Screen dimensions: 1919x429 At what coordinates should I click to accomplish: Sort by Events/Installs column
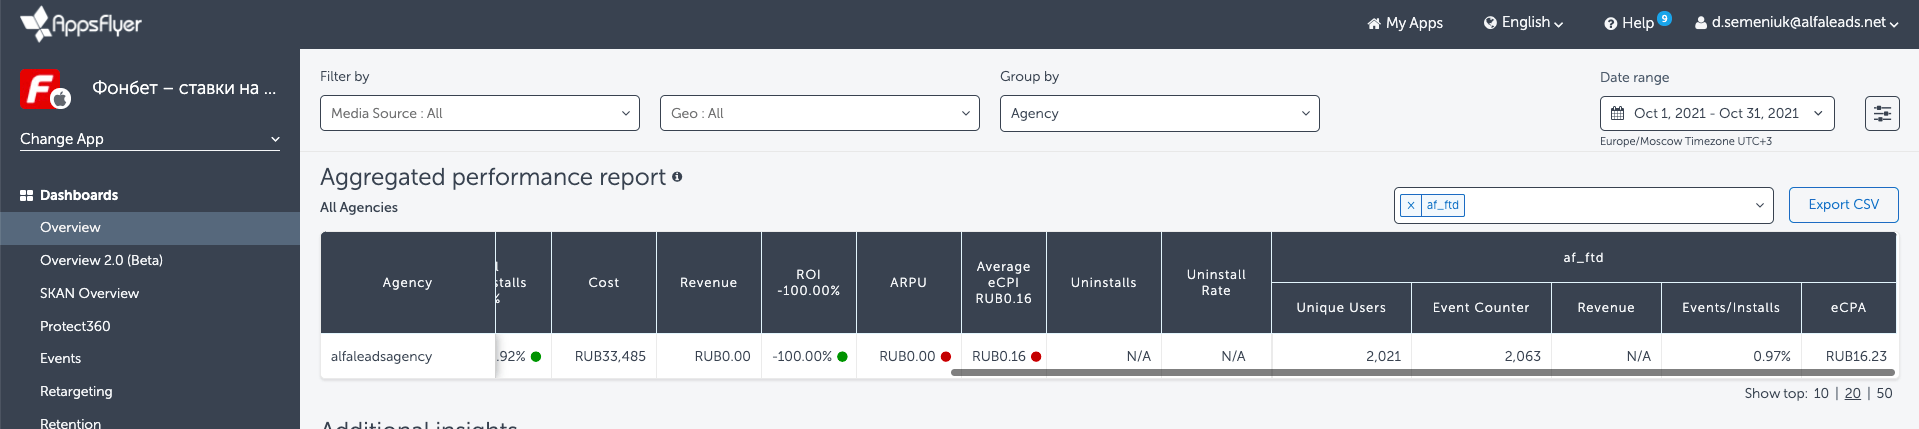click(x=1731, y=308)
